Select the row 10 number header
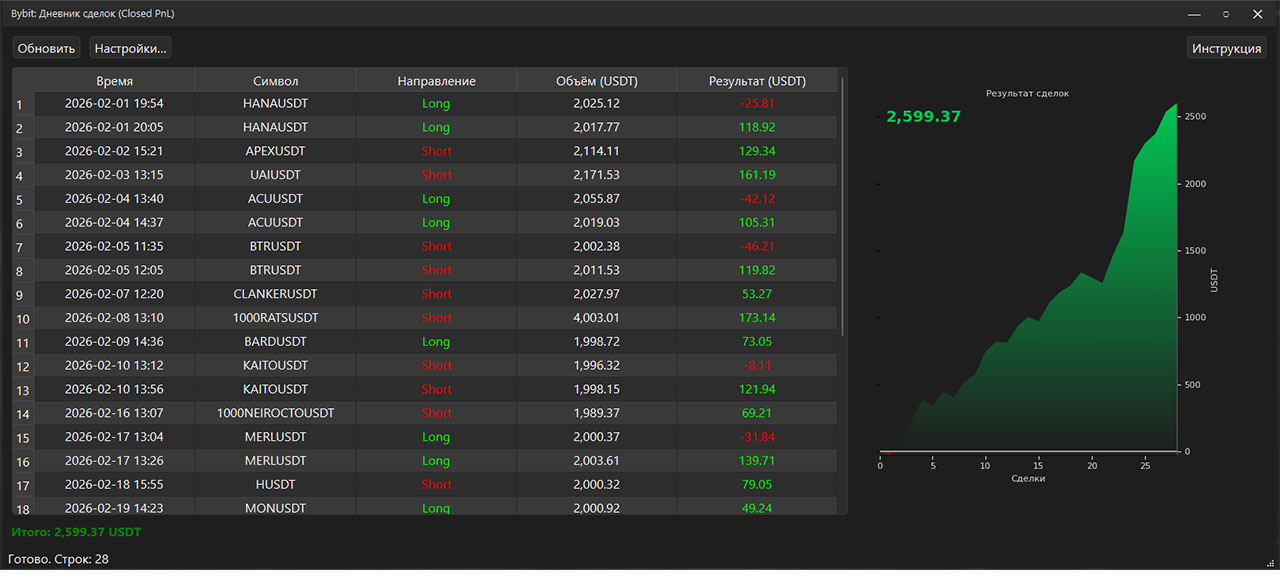Screen dimensions: 1280x580 (22, 318)
